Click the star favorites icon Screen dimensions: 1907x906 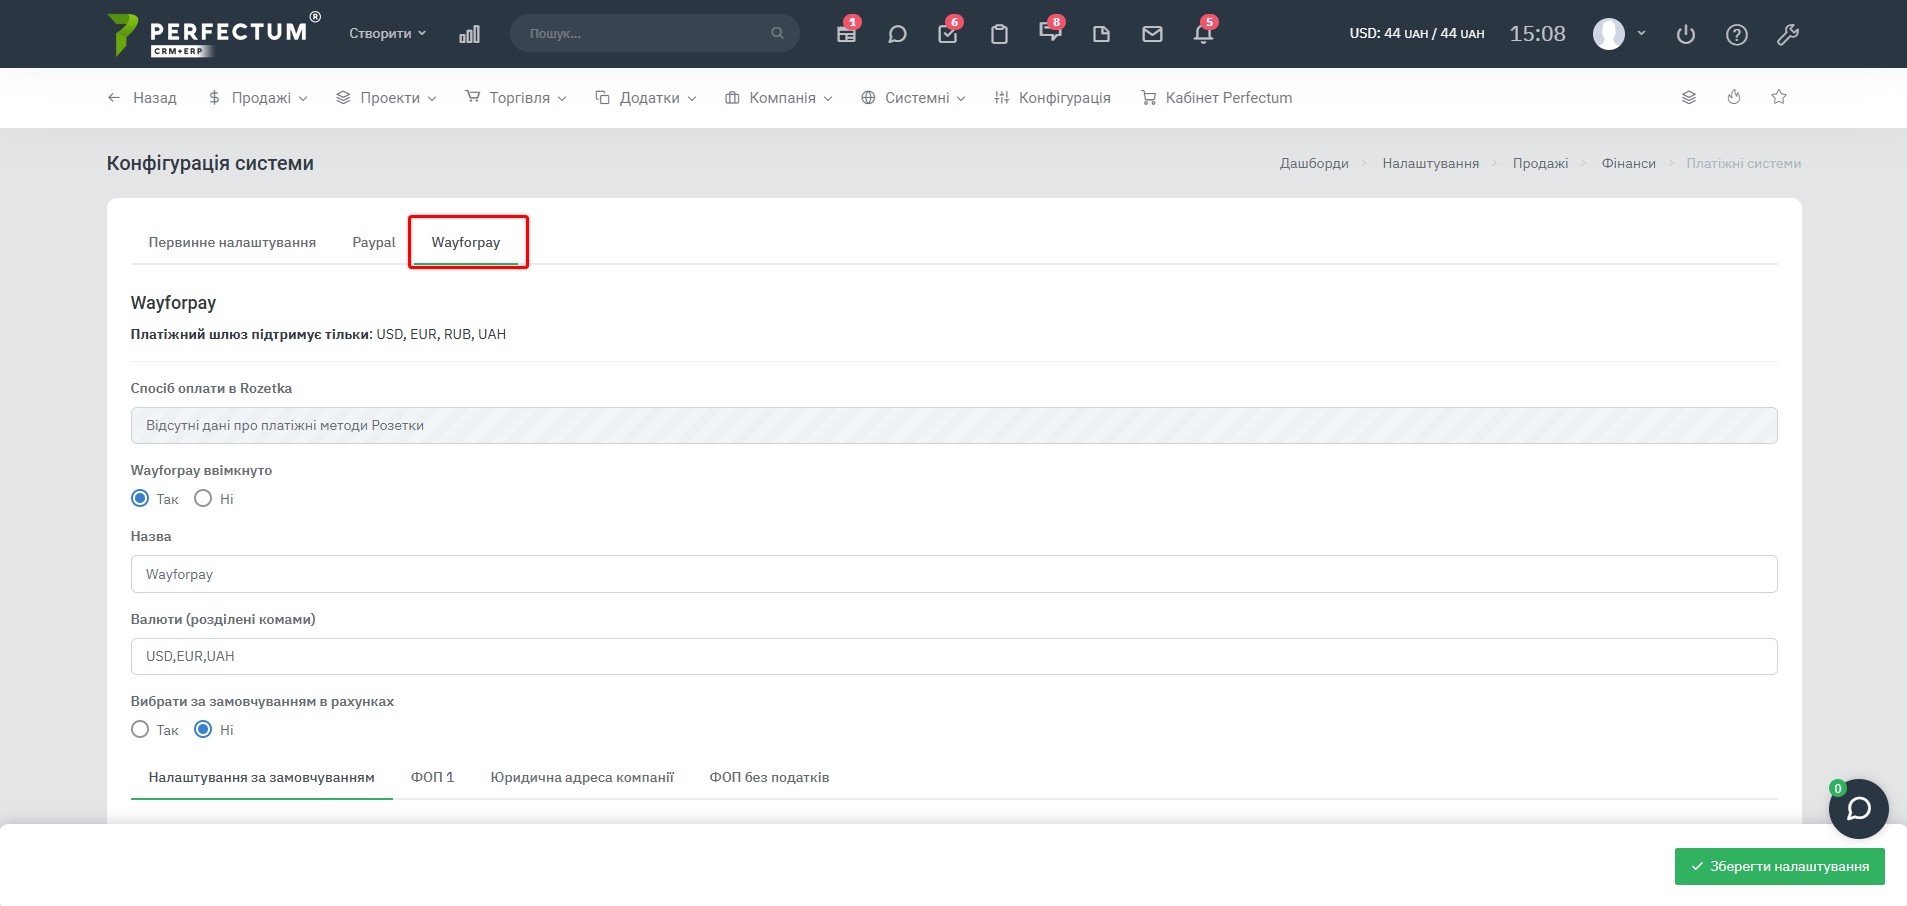pos(1779,97)
